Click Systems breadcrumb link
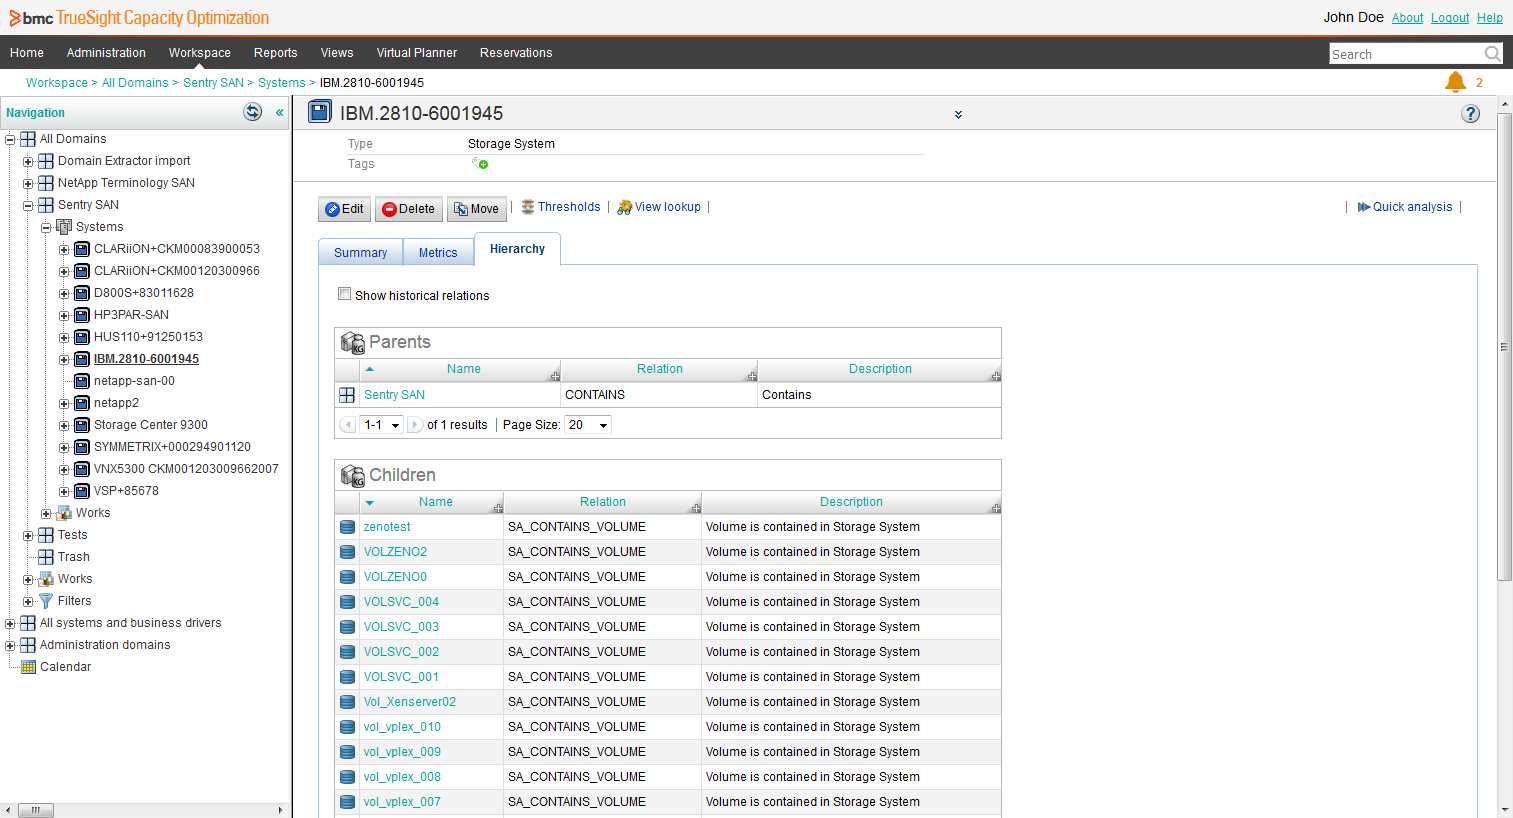 pos(282,83)
